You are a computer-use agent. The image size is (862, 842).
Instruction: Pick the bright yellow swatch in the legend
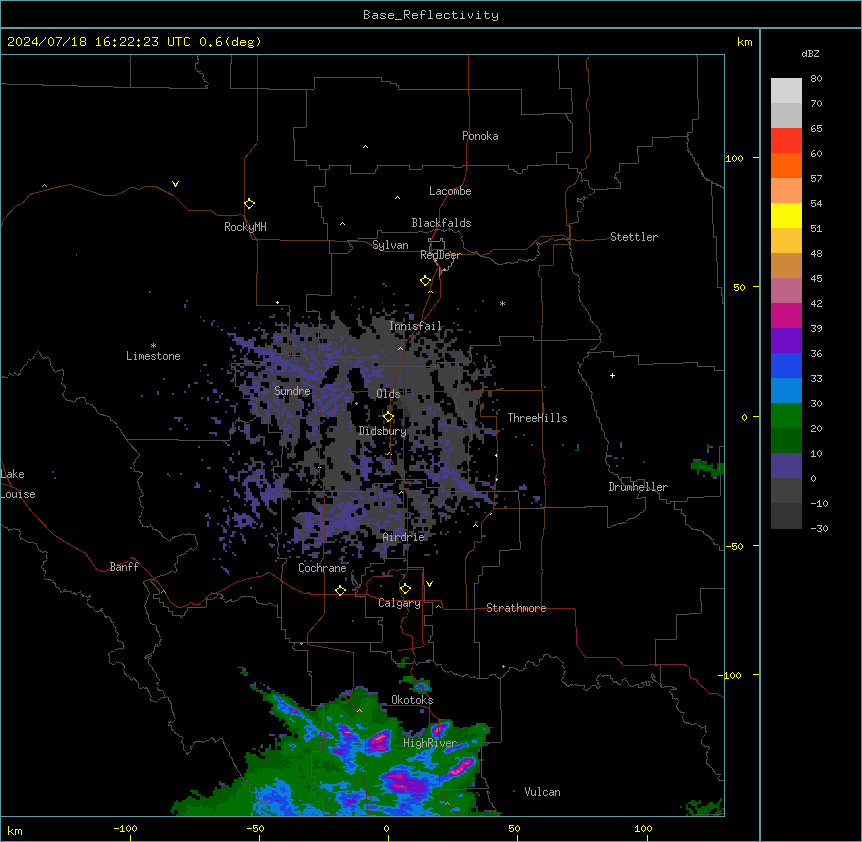[786, 215]
